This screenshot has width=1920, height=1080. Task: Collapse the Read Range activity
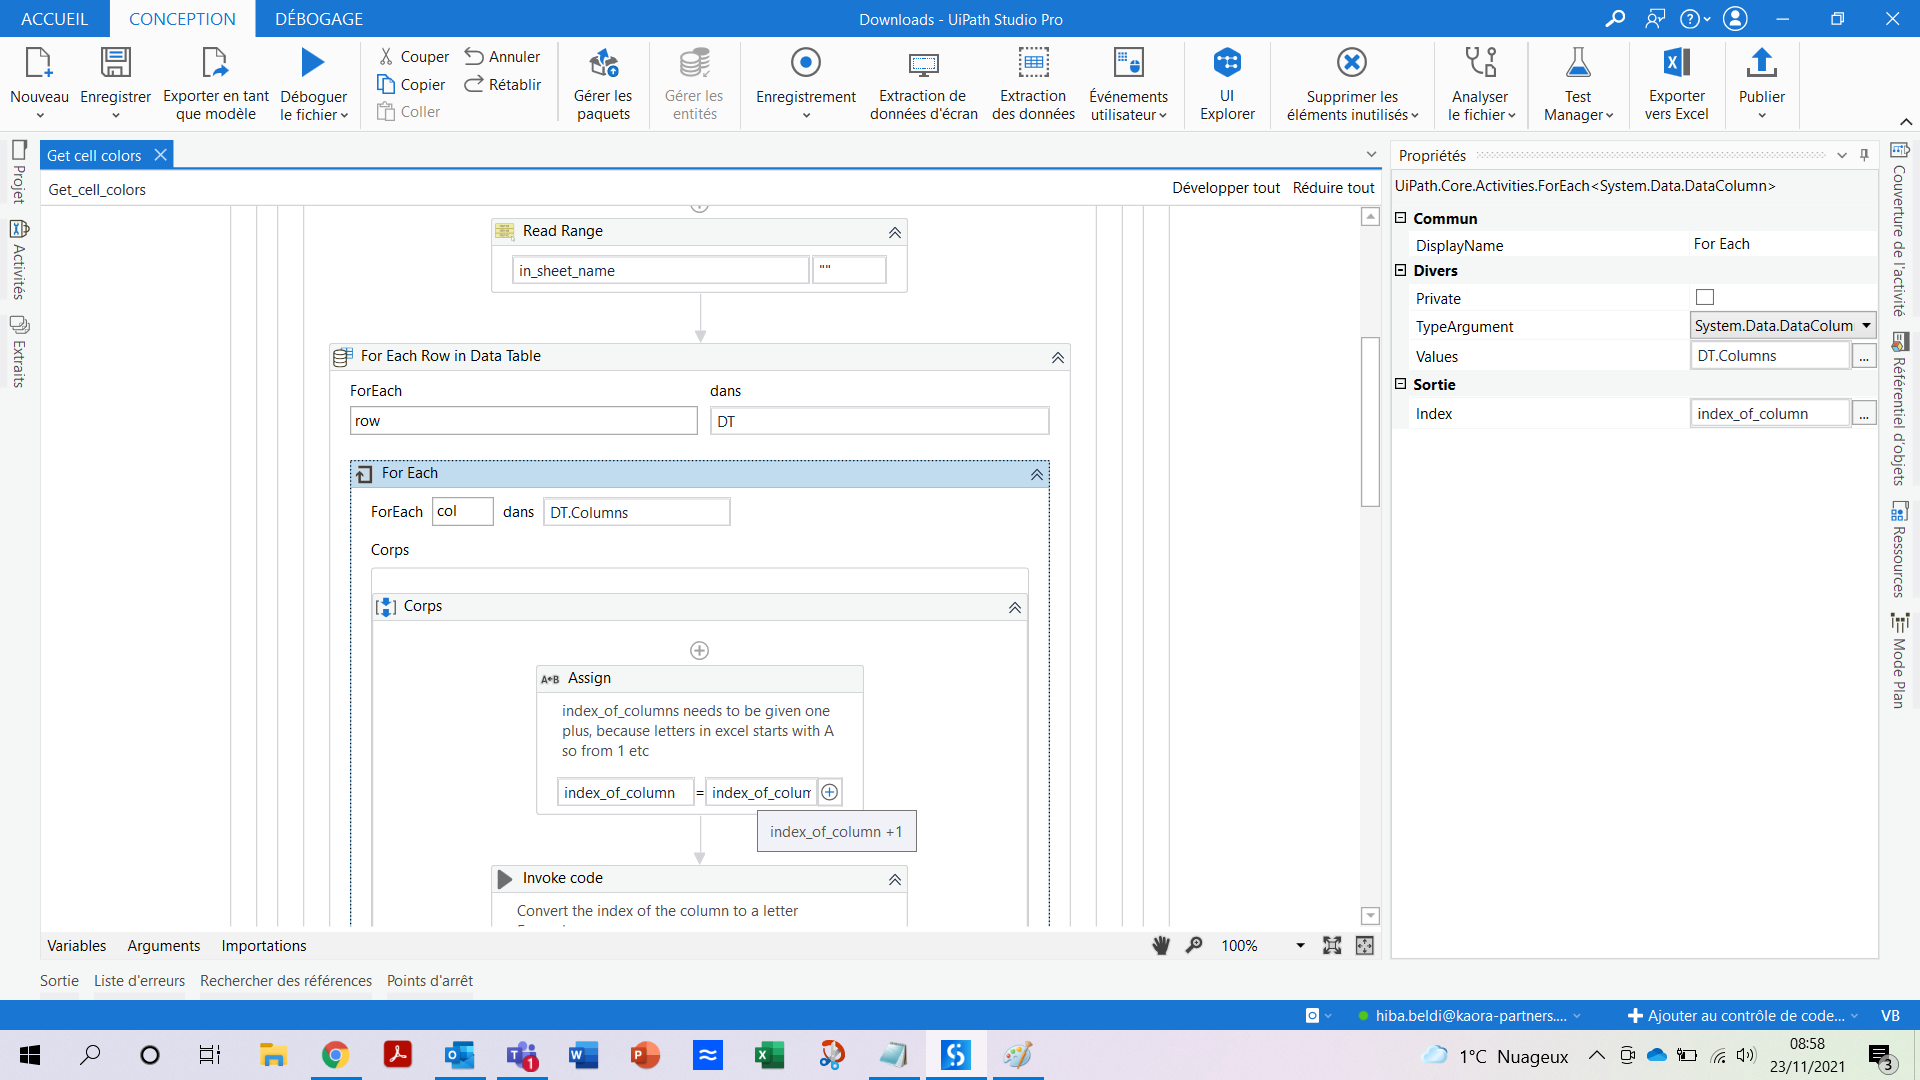(x=895, y=233)
